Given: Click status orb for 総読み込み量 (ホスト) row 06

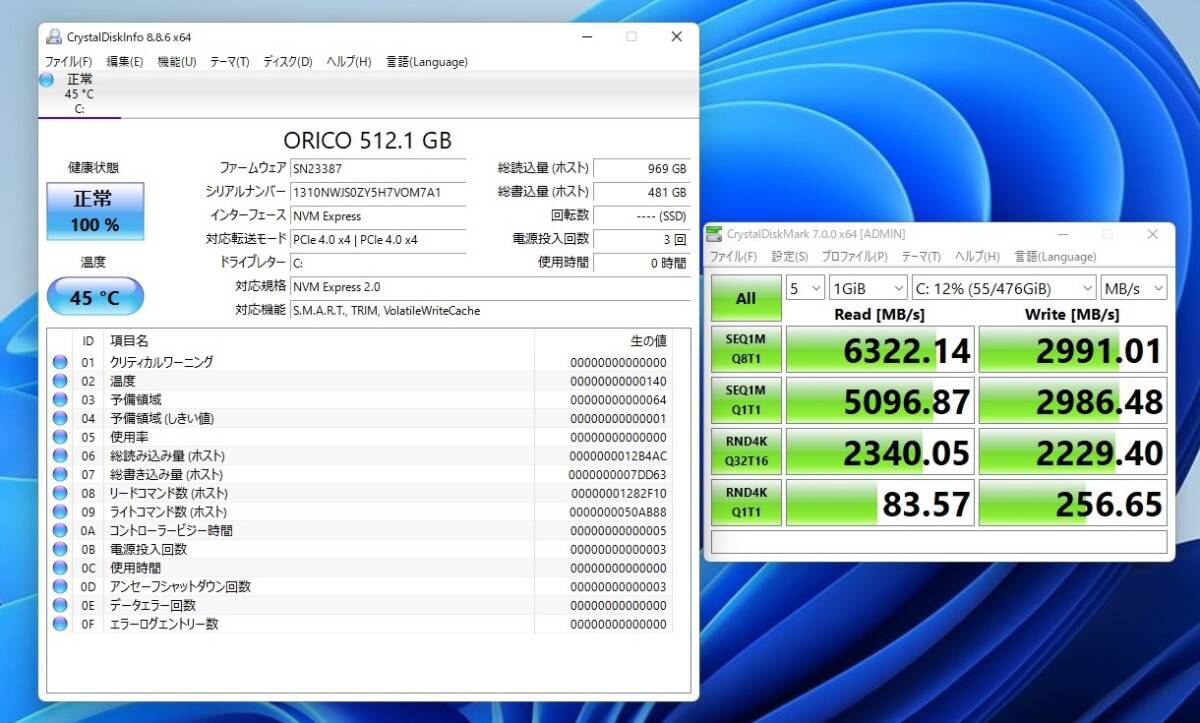Looking at the screenshot, I should [x=60, y=456].
